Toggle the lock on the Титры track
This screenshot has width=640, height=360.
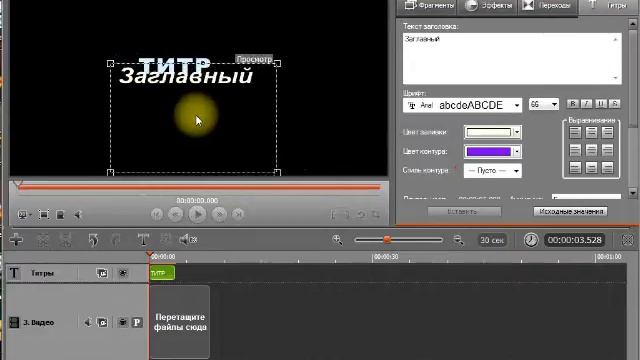(123, 273)
